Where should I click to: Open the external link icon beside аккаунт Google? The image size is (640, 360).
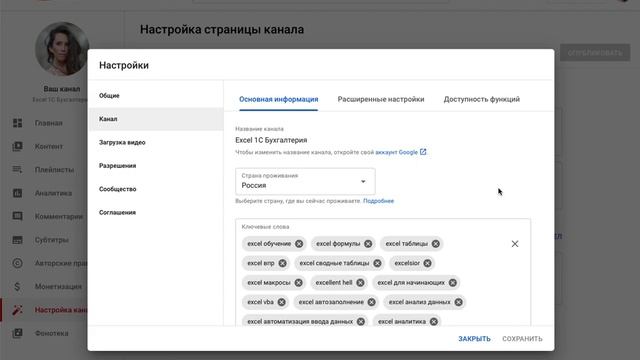(x=423, y=152)
